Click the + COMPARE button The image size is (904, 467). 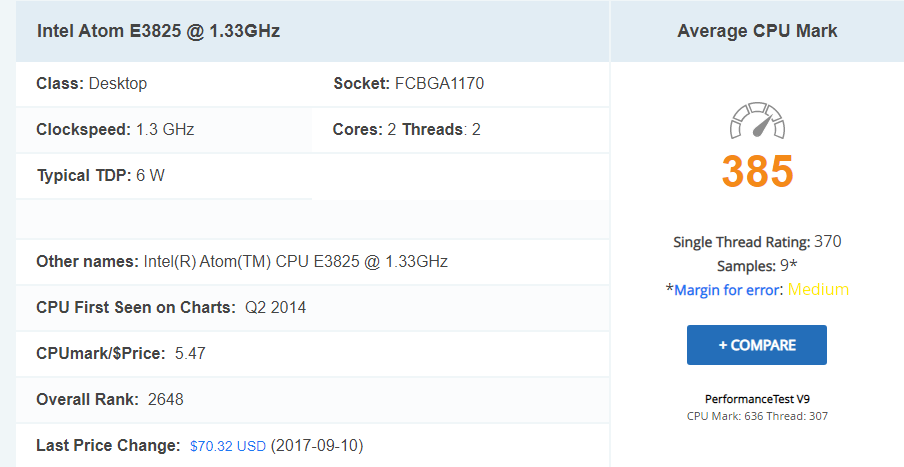(x=756, y=345)
